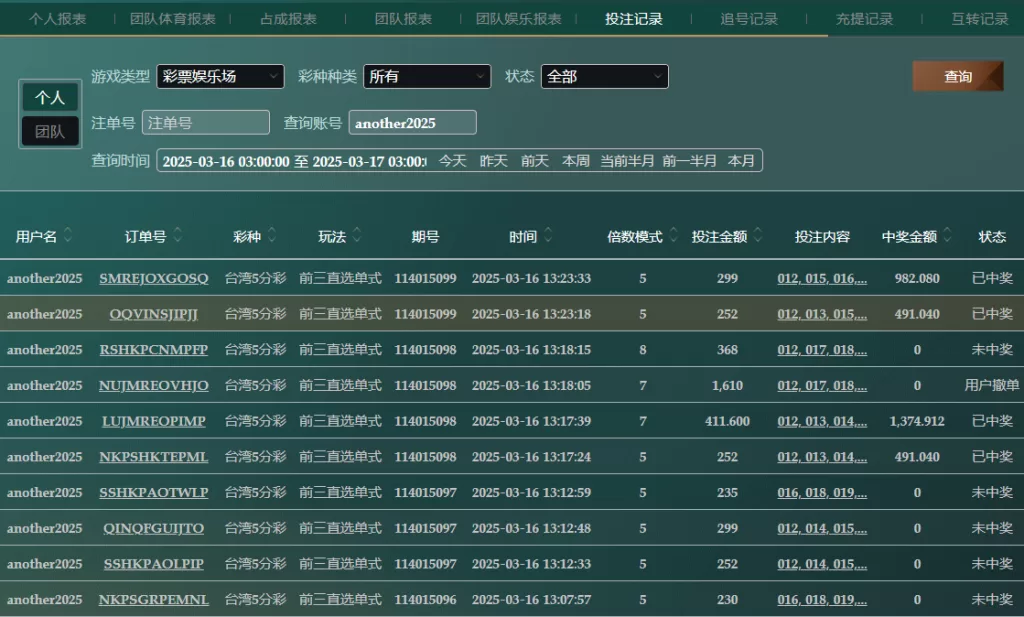Open the 占成报表 tab
The width and height of the screenshot is (1024, 617).
(288, 19)
